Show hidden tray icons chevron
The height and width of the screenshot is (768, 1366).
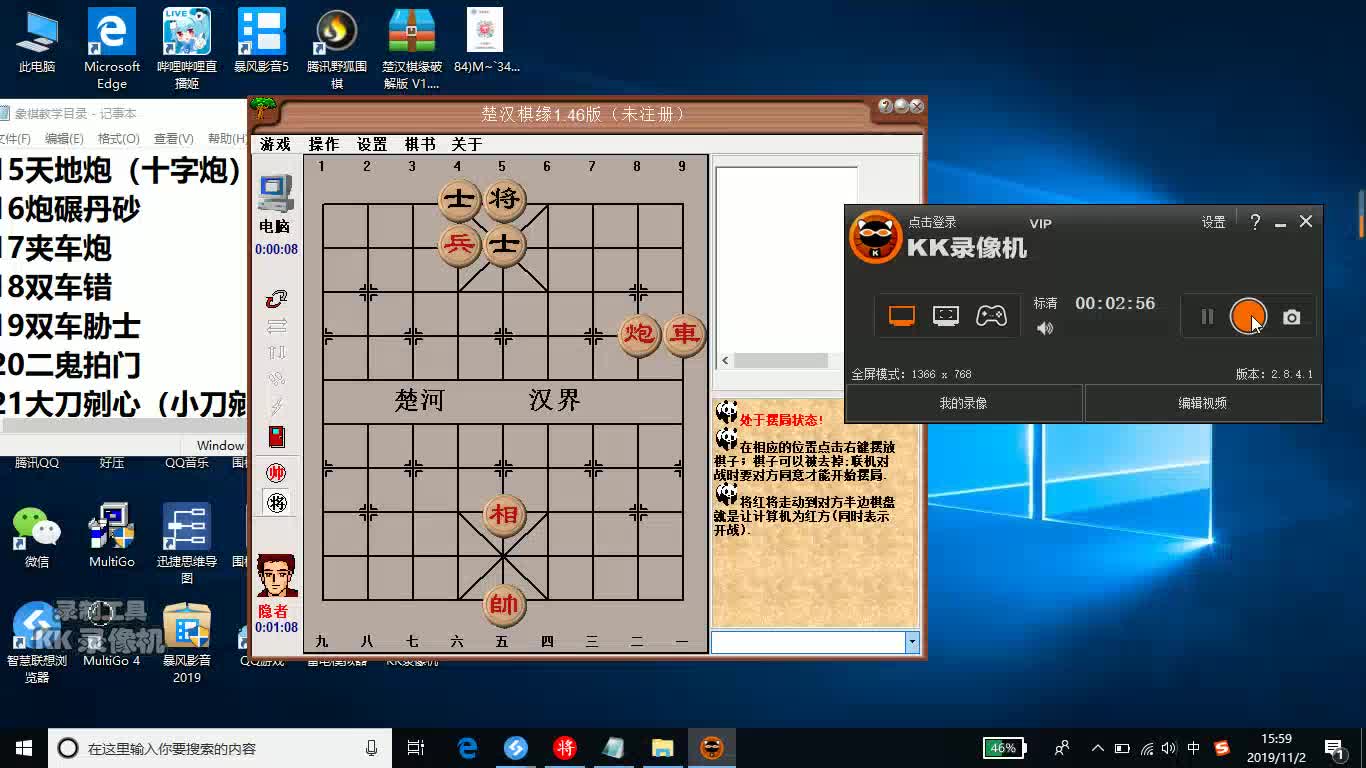point(1097,748)
